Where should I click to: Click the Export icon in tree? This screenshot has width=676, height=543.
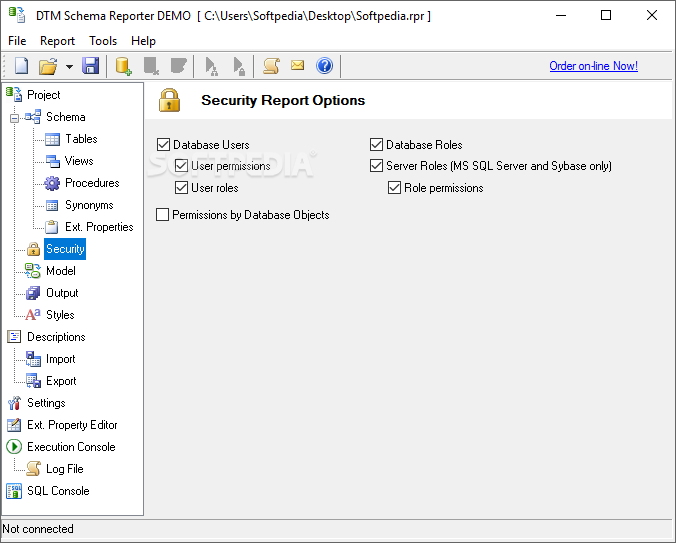(x=33, y=381)
